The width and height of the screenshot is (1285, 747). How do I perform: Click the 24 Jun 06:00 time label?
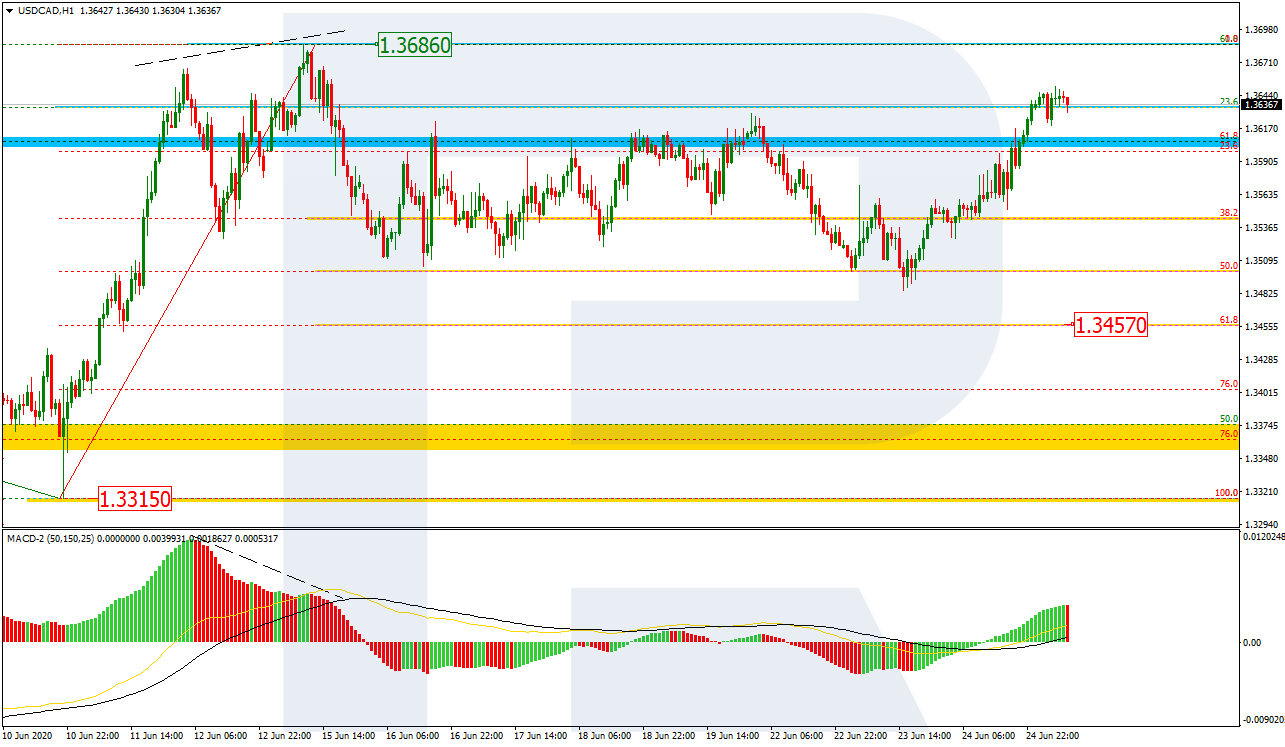click(988, 735)
